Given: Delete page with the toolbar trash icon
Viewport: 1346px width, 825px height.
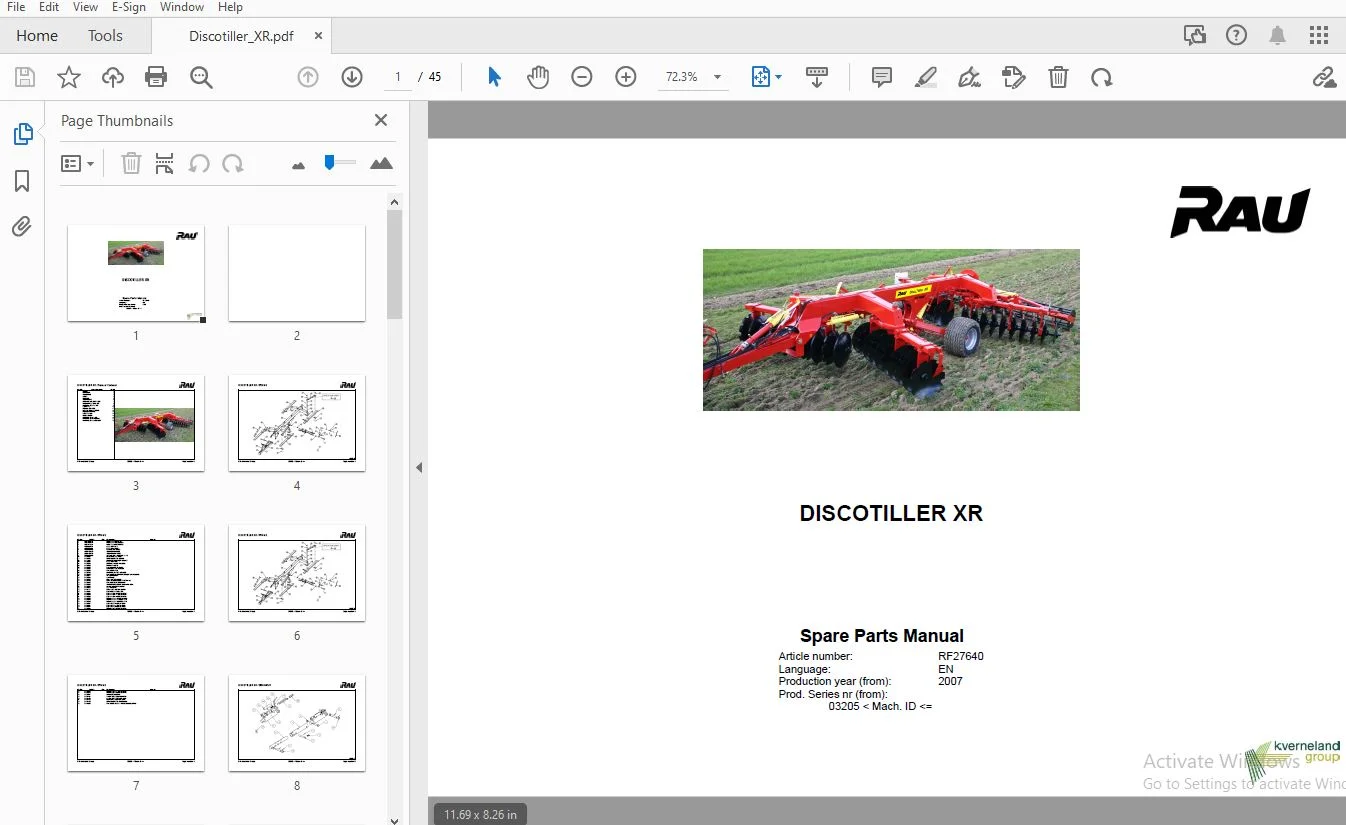Looking at the screenshot, I should [x=1058, y=77].
